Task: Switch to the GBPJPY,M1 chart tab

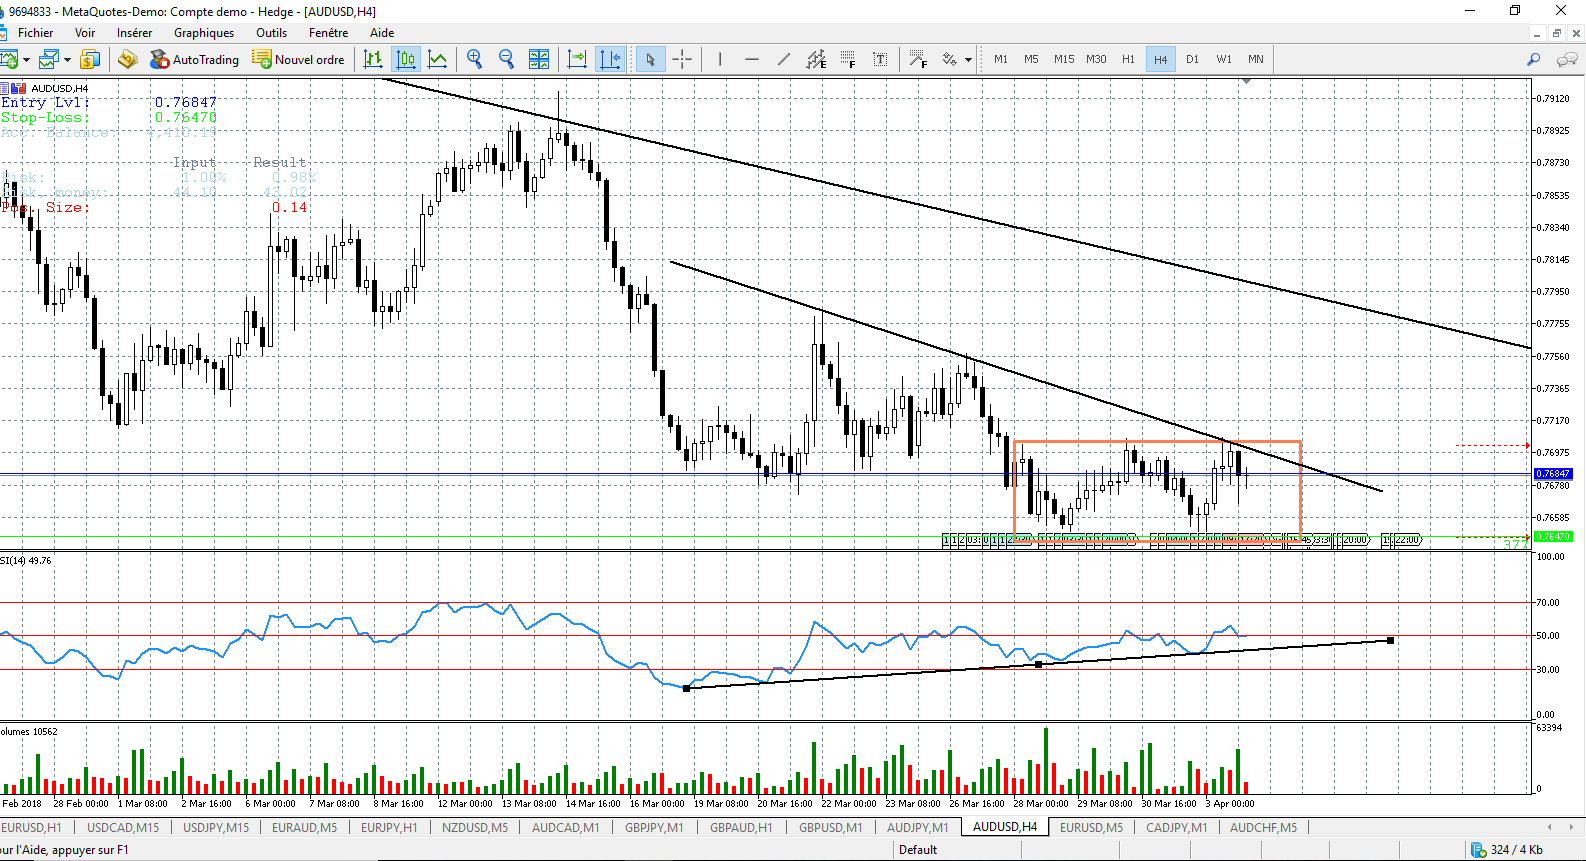Action: [x=654, y=828]
